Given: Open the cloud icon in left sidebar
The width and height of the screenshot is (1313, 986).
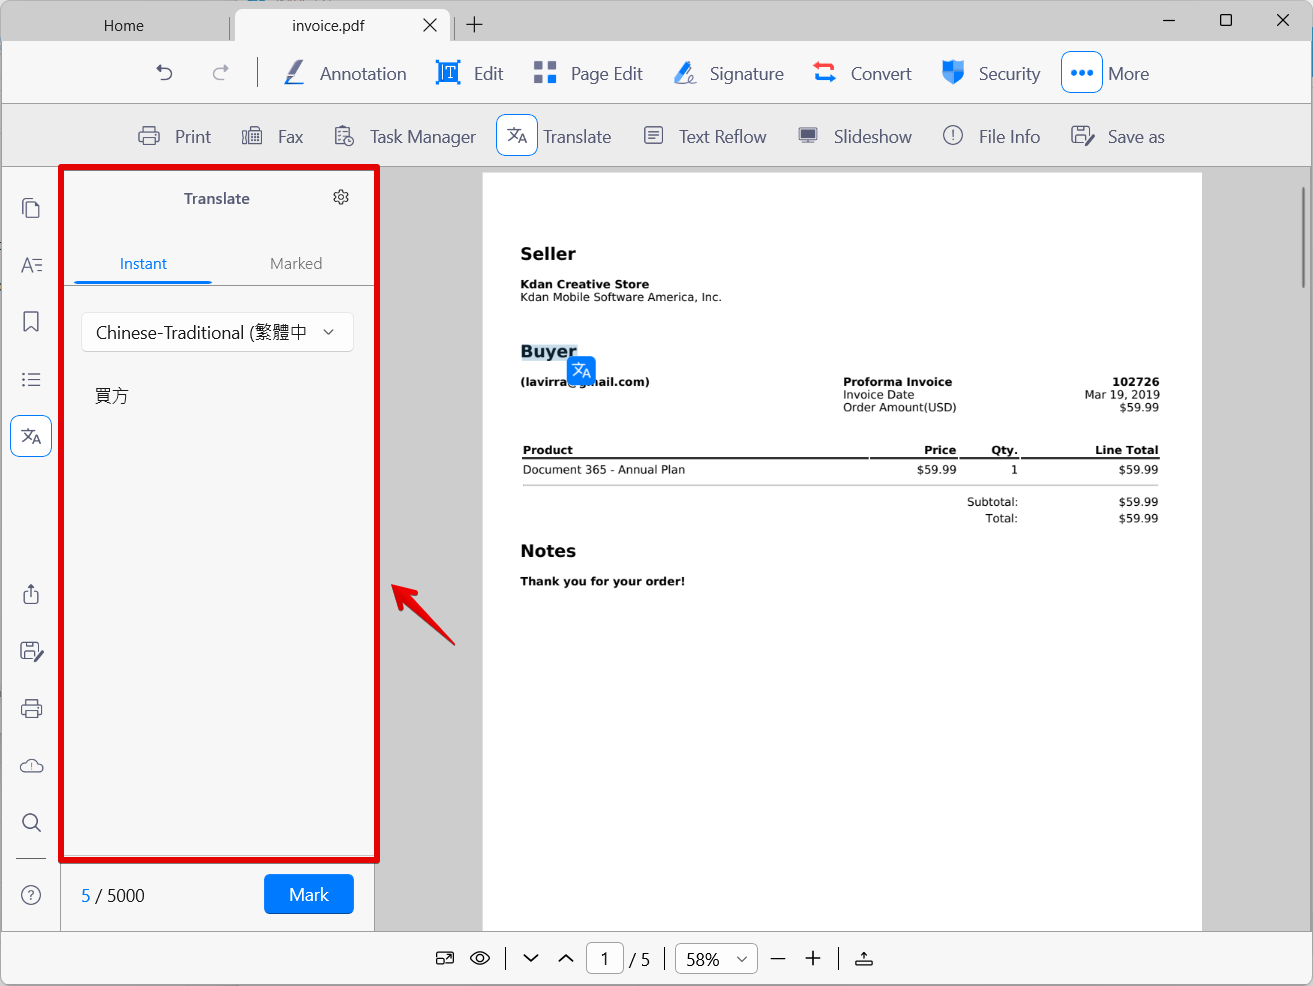Looking at the screenshot, I should [x=31, y=766].
